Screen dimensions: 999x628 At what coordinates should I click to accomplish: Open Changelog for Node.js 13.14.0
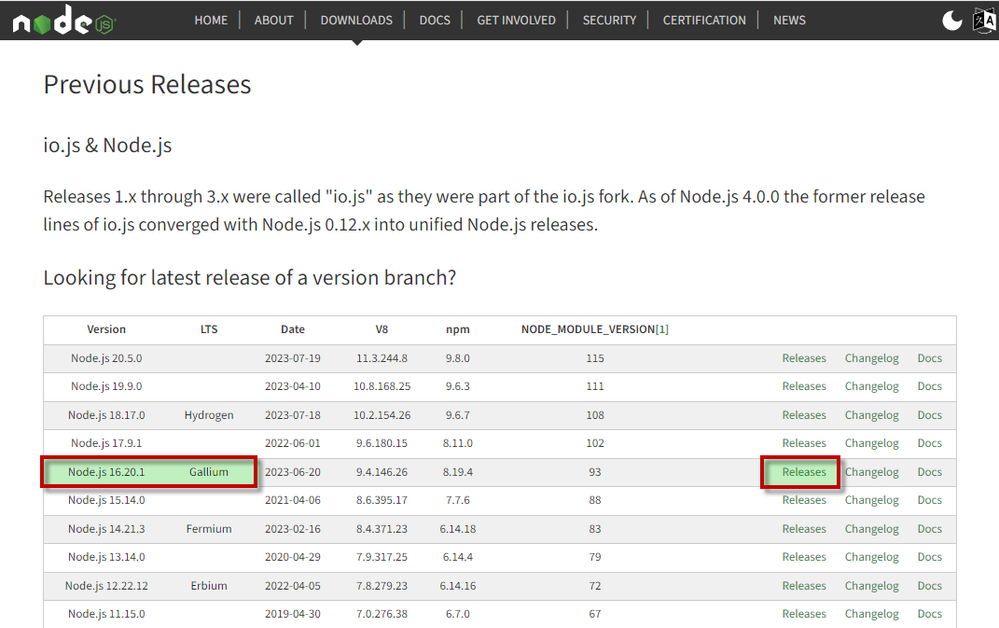(x=872, y=557)
